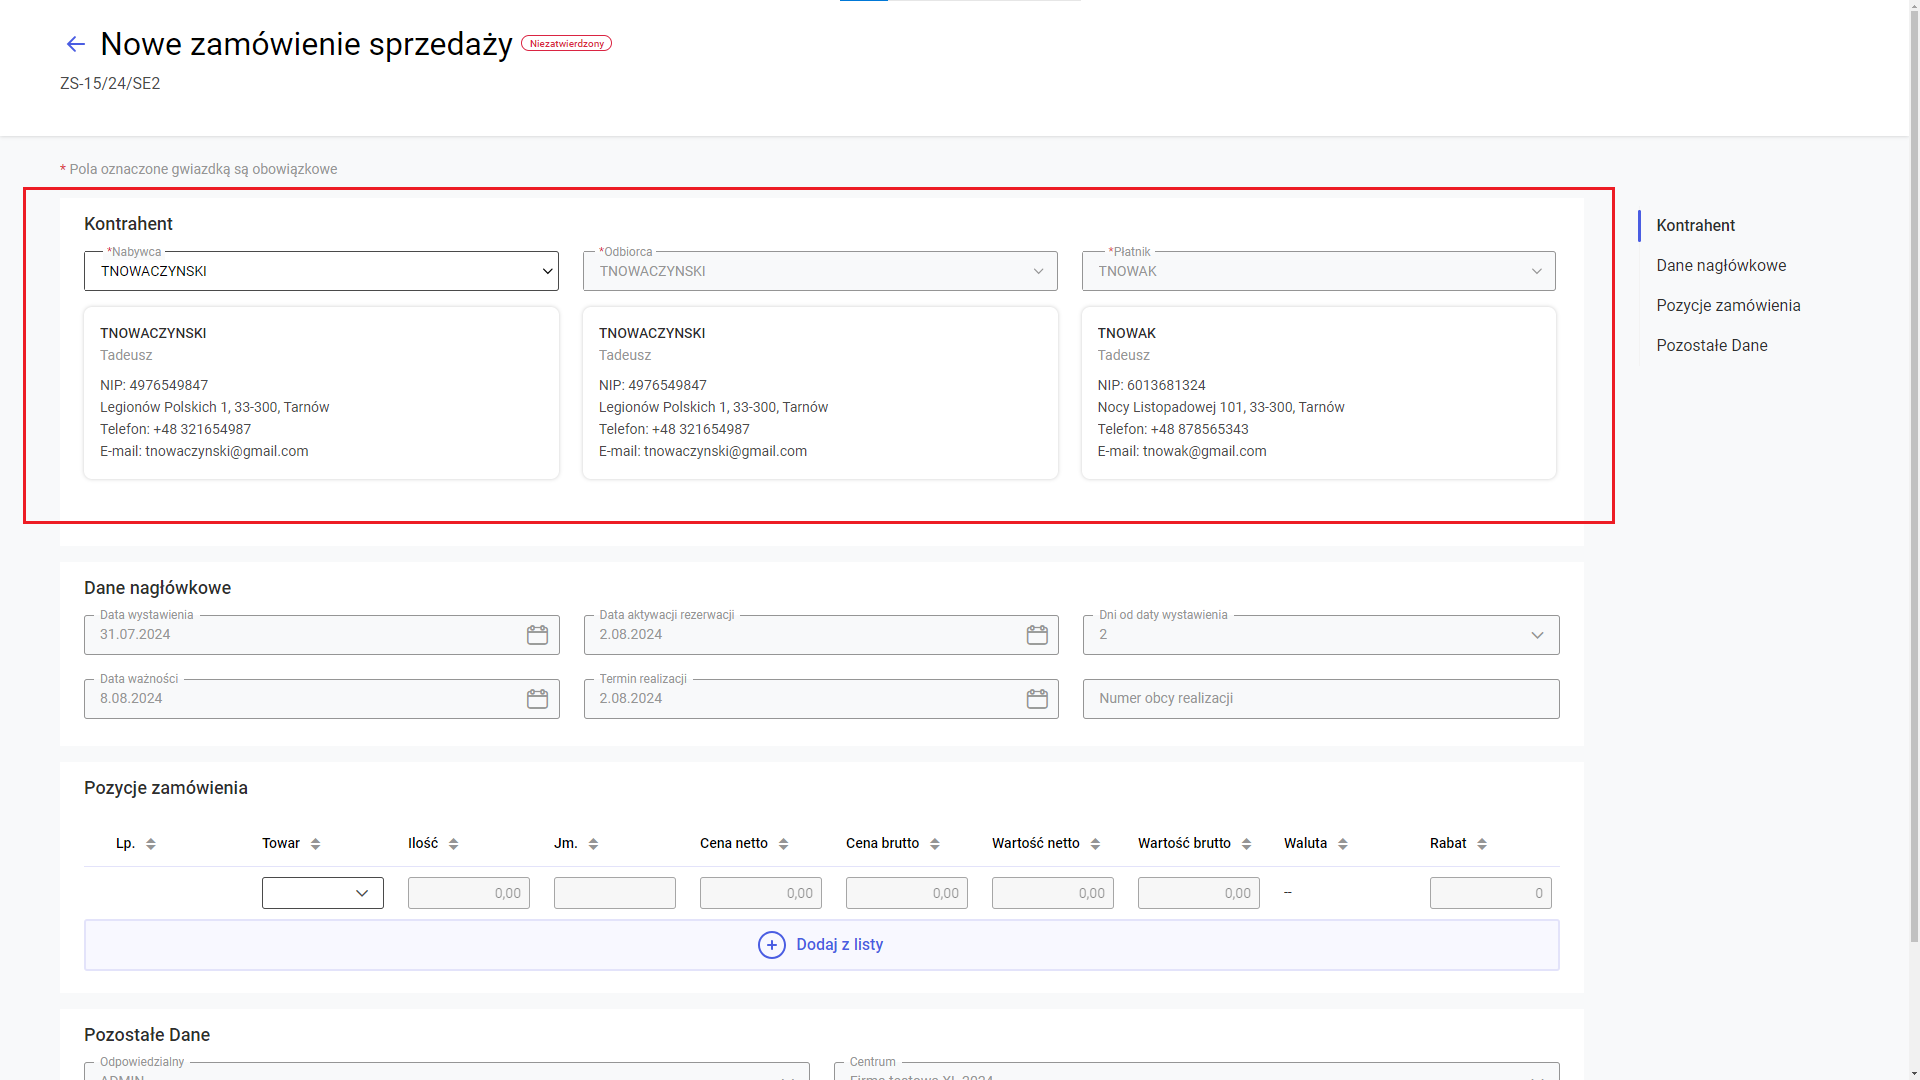Click the Niezatwierdzony status badge
1920x1080 pixels.
click(x=566, y=44)
